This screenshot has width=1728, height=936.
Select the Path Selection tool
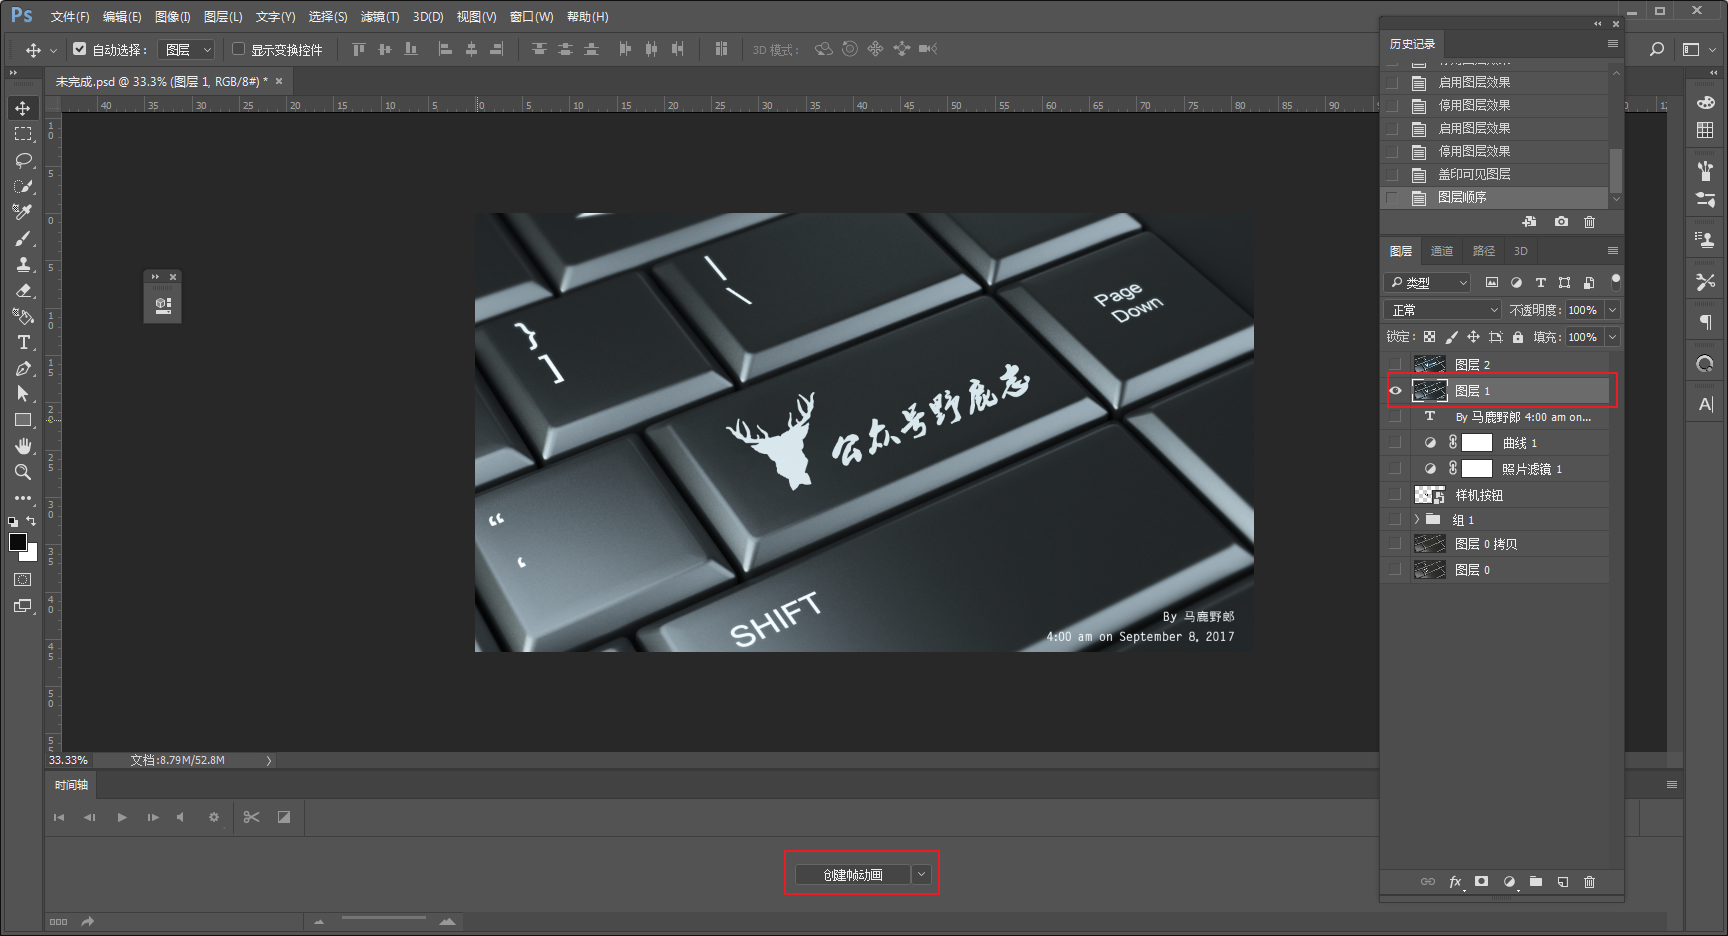coord(23,394)
